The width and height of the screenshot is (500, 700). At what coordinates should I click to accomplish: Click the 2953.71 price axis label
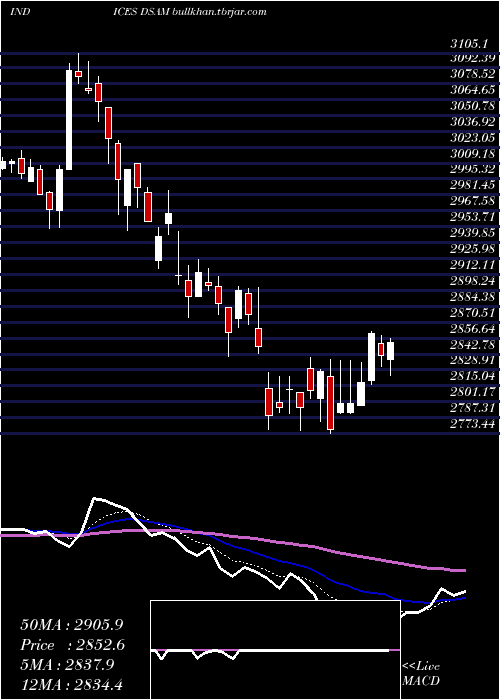pyautogui.click(x=473, y=217)
